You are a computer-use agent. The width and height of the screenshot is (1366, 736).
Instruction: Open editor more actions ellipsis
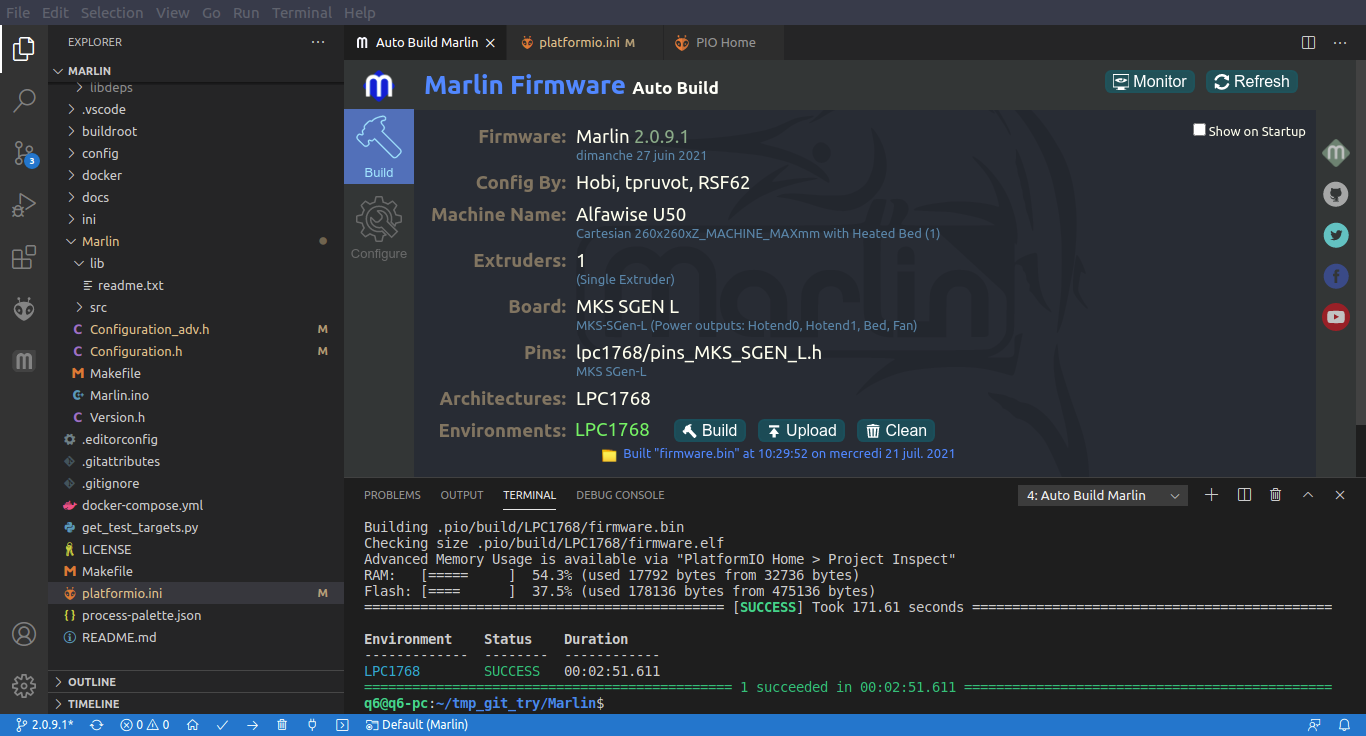point(1339,43)
